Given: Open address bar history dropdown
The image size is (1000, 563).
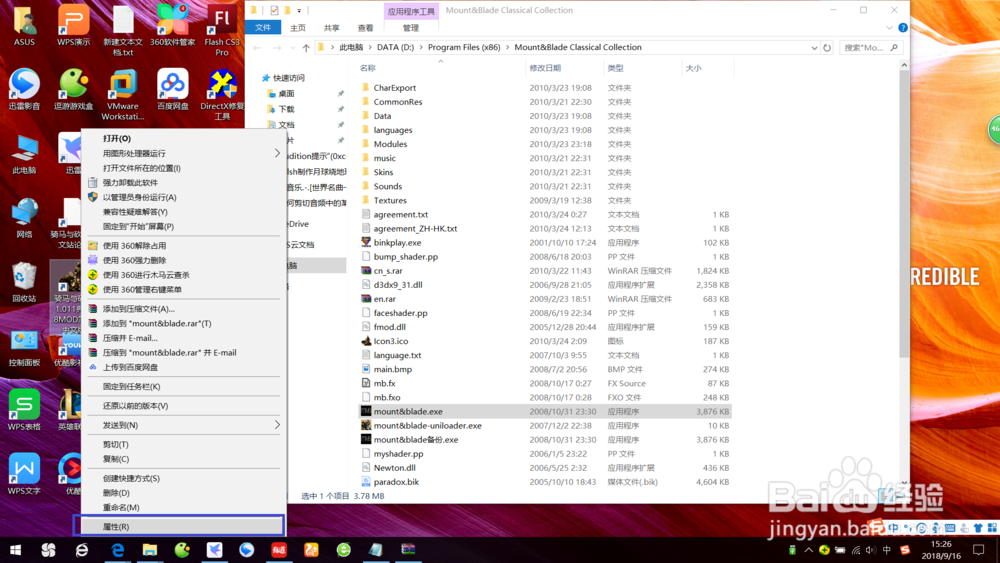Looking at the screenshot, I should point(814,48).
